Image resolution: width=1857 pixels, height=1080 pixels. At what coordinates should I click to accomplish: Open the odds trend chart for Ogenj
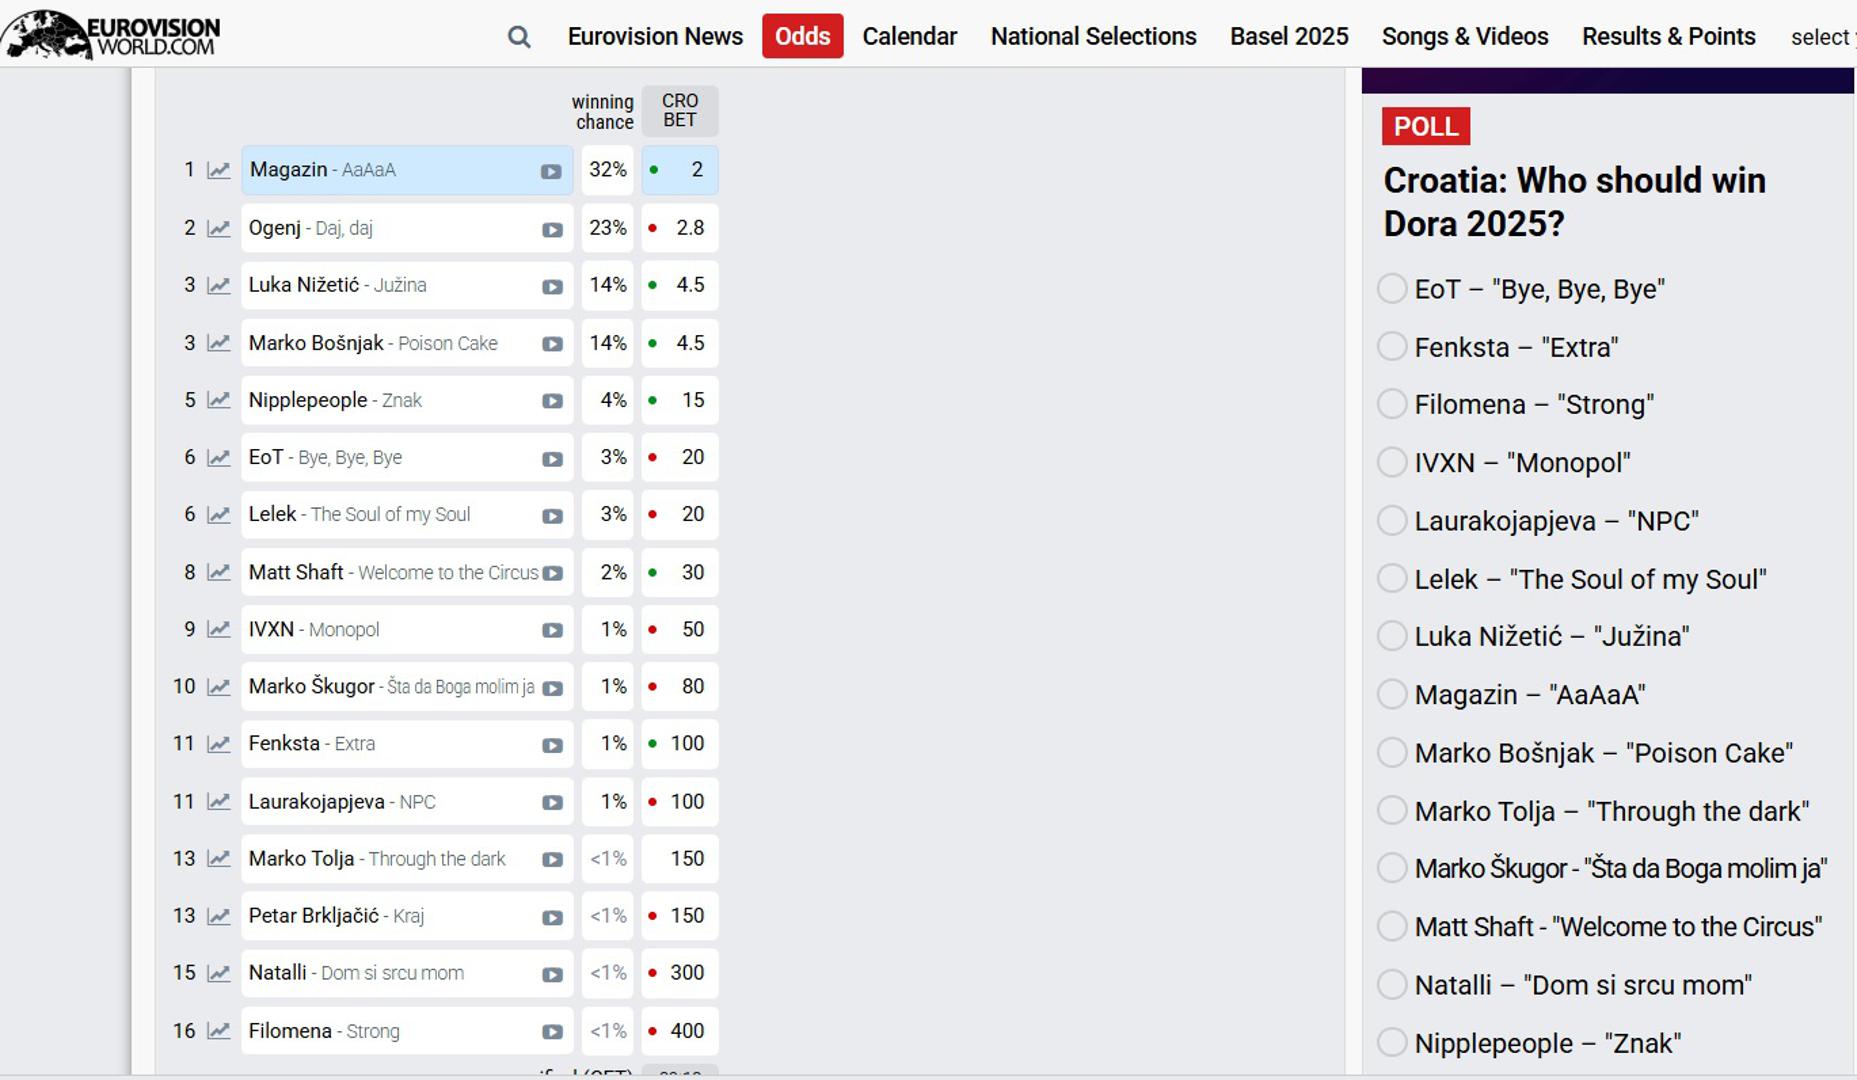[218, 228]
